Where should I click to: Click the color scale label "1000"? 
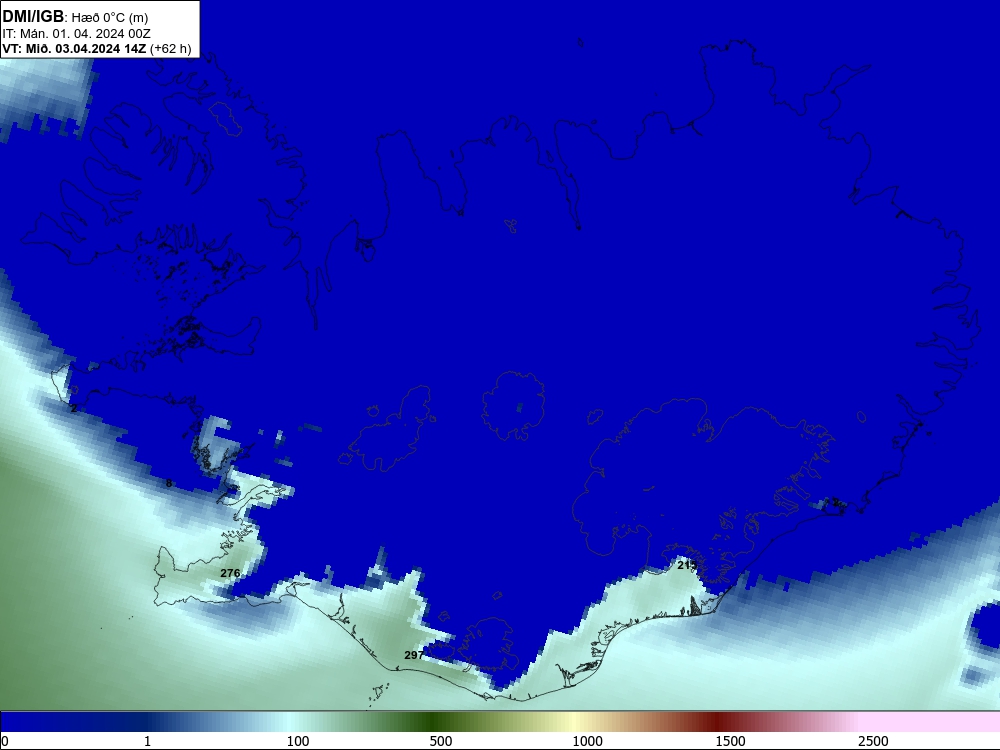point(587,741)
